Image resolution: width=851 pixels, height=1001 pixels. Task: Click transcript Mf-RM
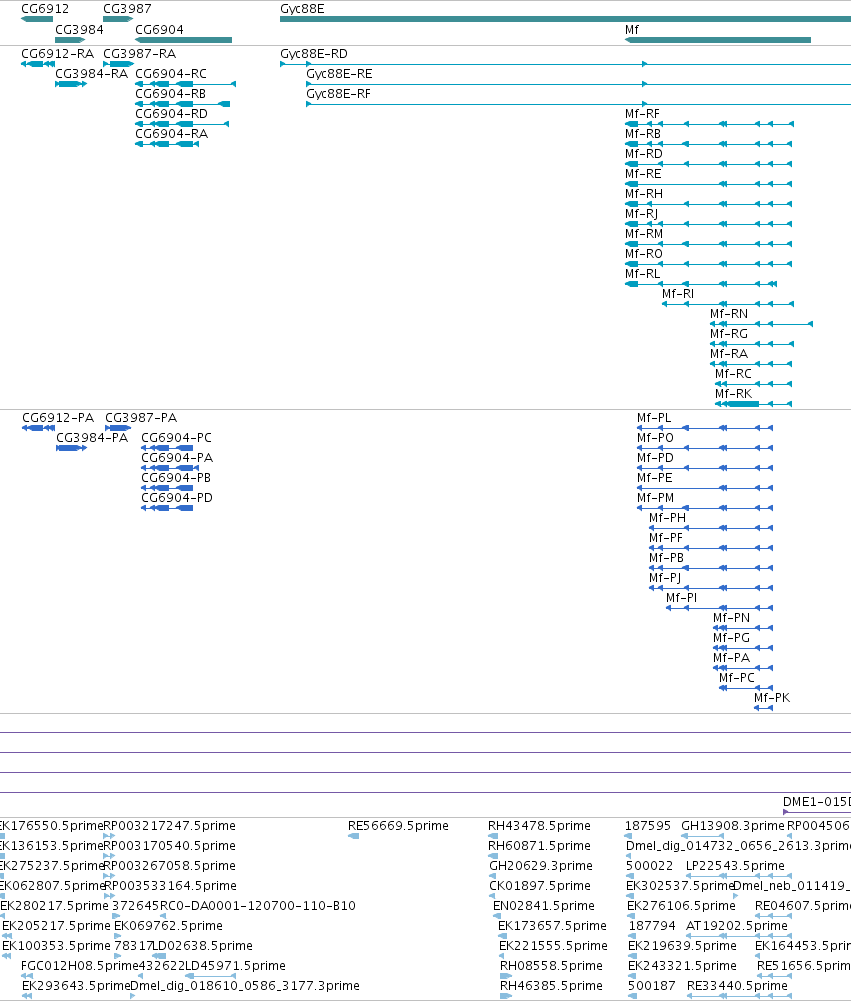click(x=644, y=234)
